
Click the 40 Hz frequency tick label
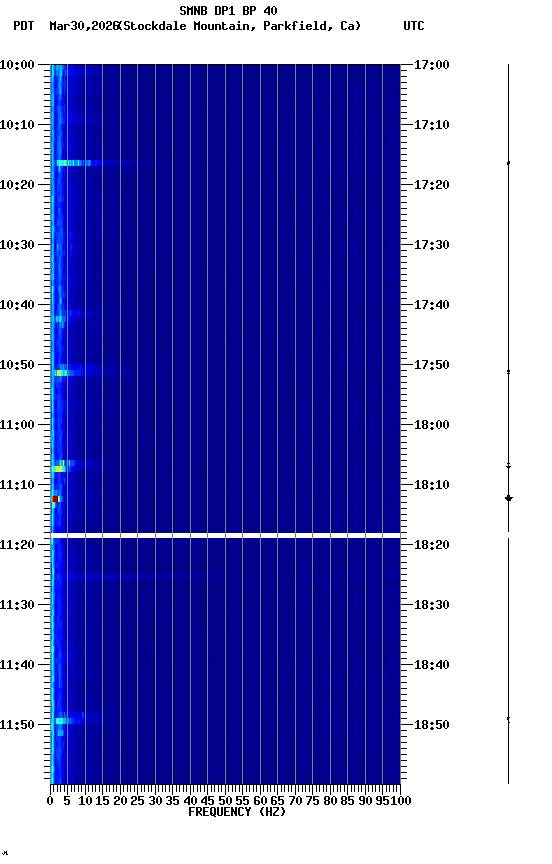coord(190,801)
